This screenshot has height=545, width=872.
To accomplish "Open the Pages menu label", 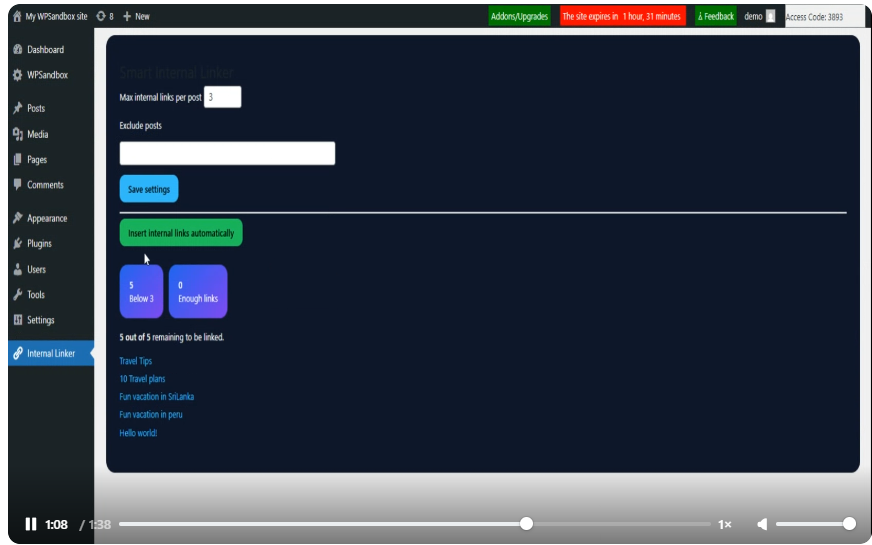I will click(37, 160).
